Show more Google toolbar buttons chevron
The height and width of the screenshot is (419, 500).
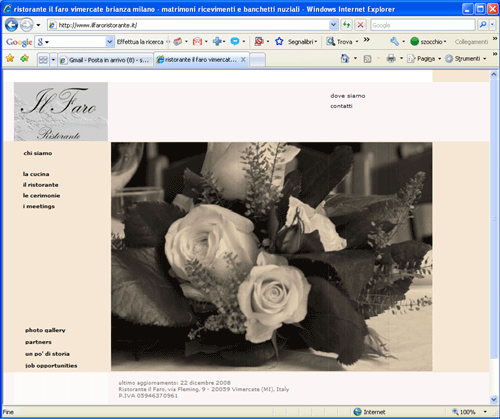coord(367,40)
